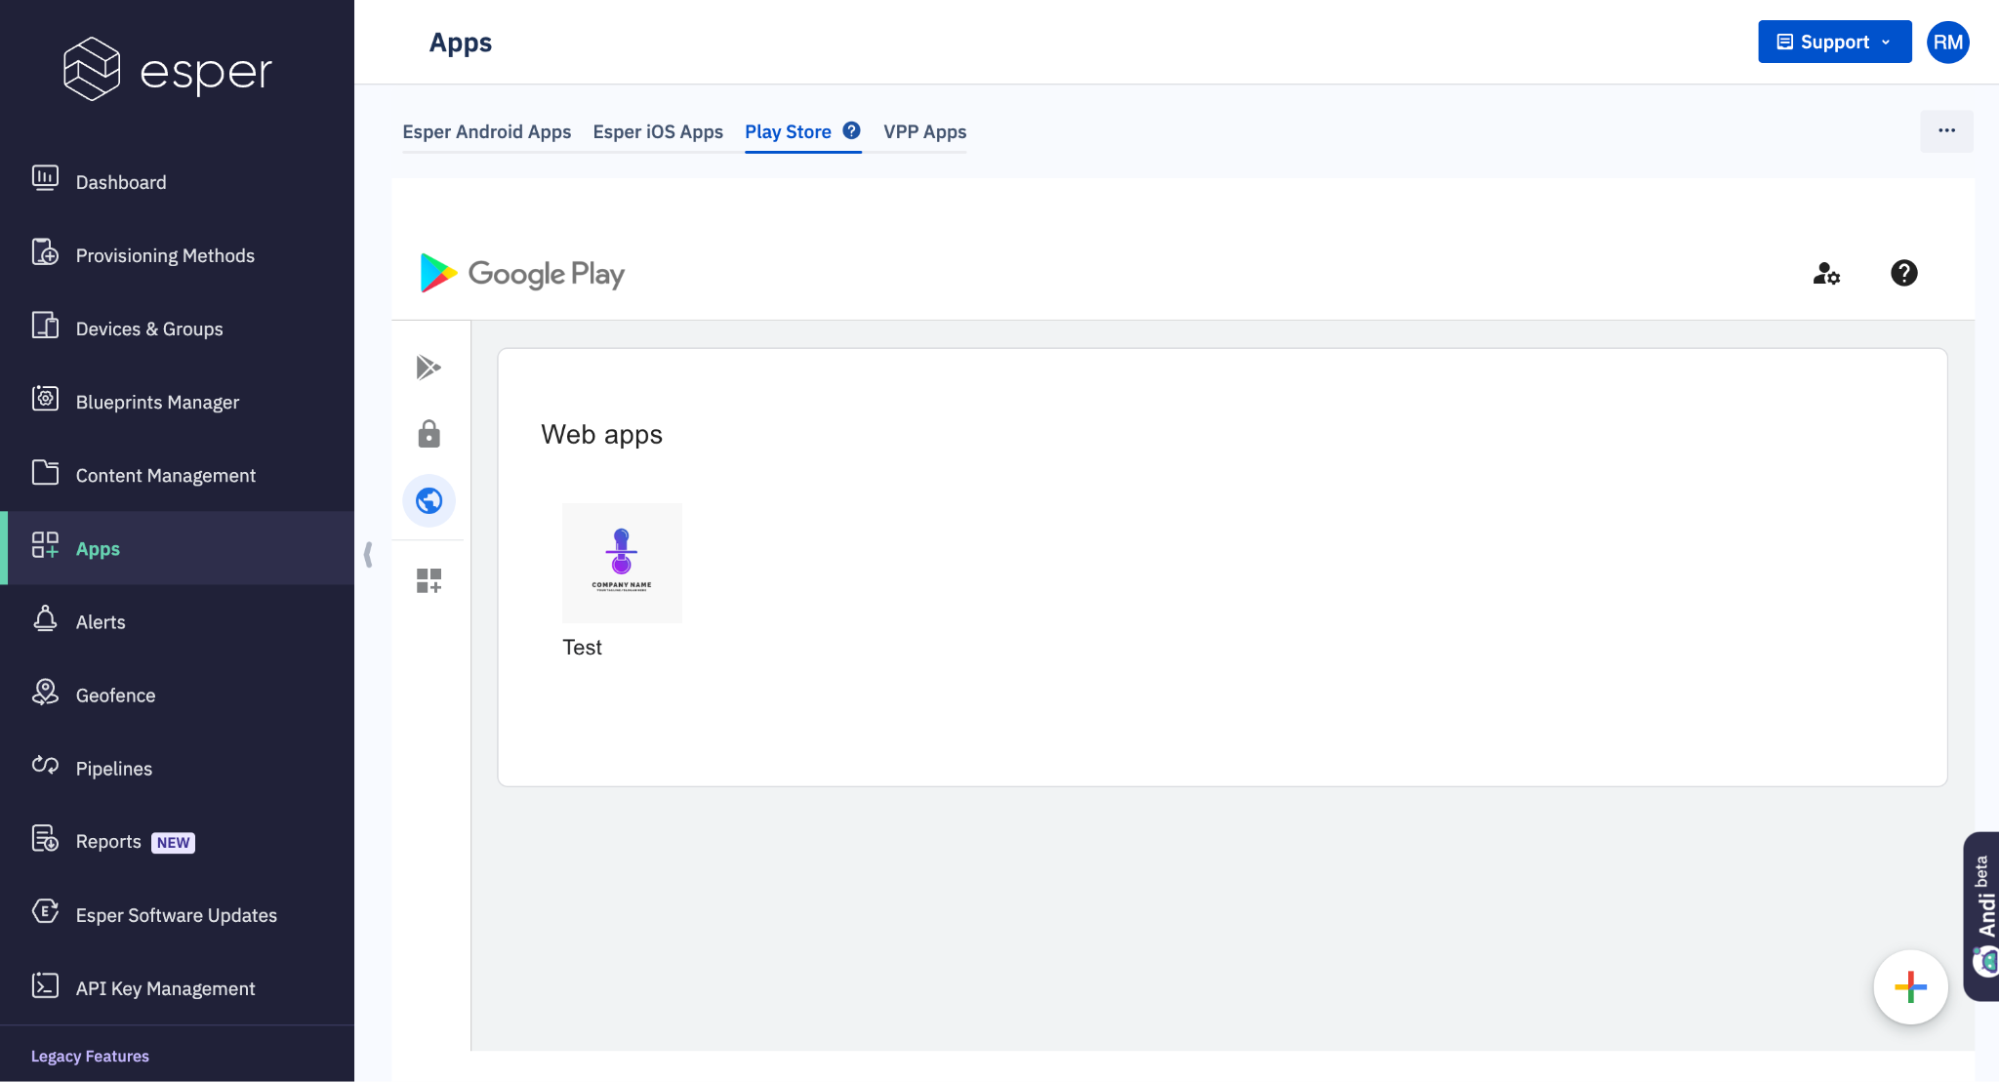Open the RM user avatar menu
Screen dimensions: 1999x1083
point(1947,42)
